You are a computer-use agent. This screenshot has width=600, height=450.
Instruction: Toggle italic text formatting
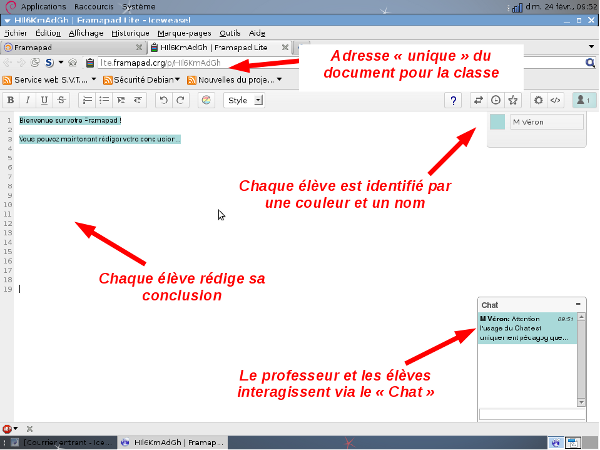(27, 100)
